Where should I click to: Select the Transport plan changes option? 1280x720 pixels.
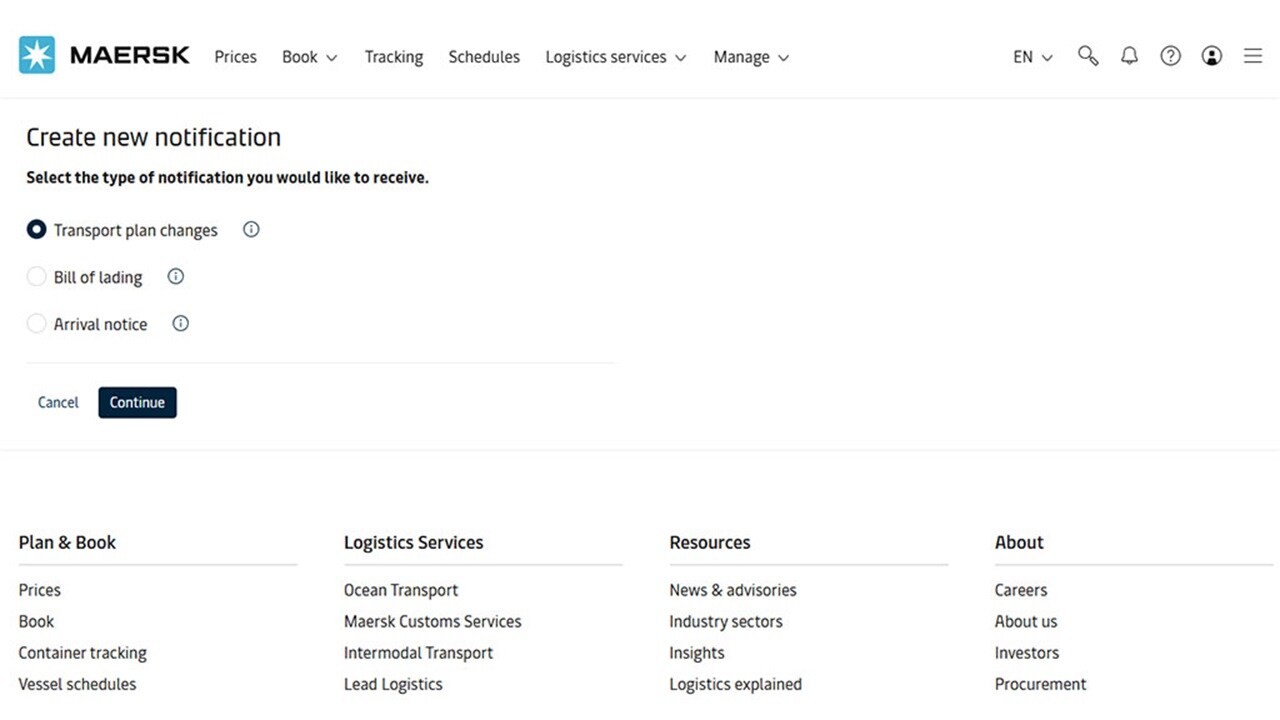click(x=36, y=229)
